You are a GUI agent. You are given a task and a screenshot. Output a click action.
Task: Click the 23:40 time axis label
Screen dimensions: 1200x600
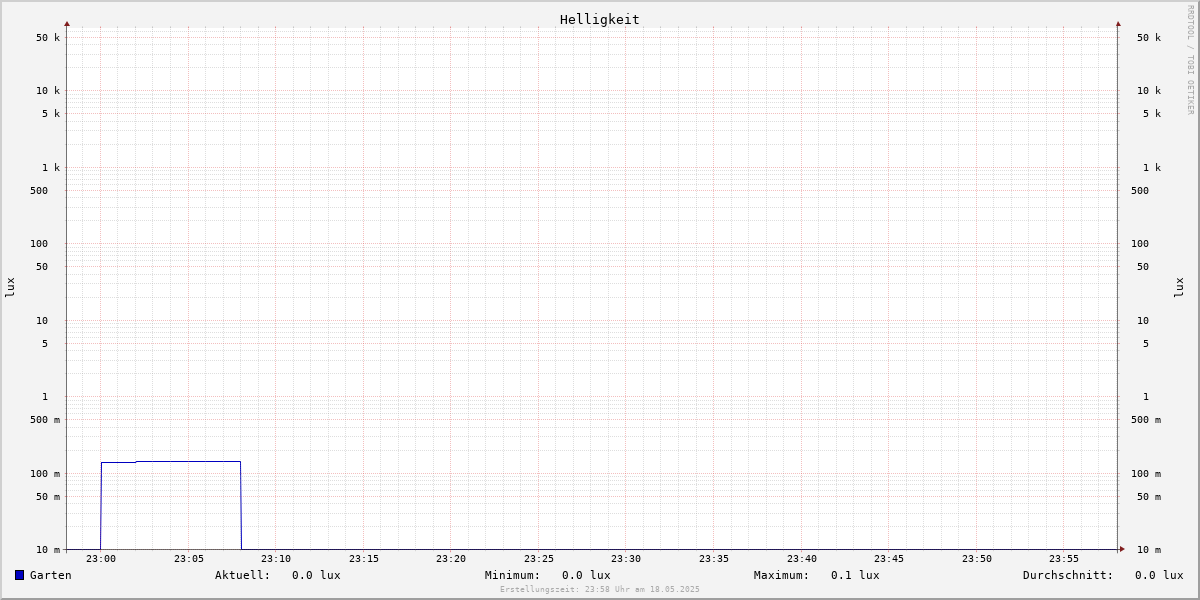(x=802, y=559)
